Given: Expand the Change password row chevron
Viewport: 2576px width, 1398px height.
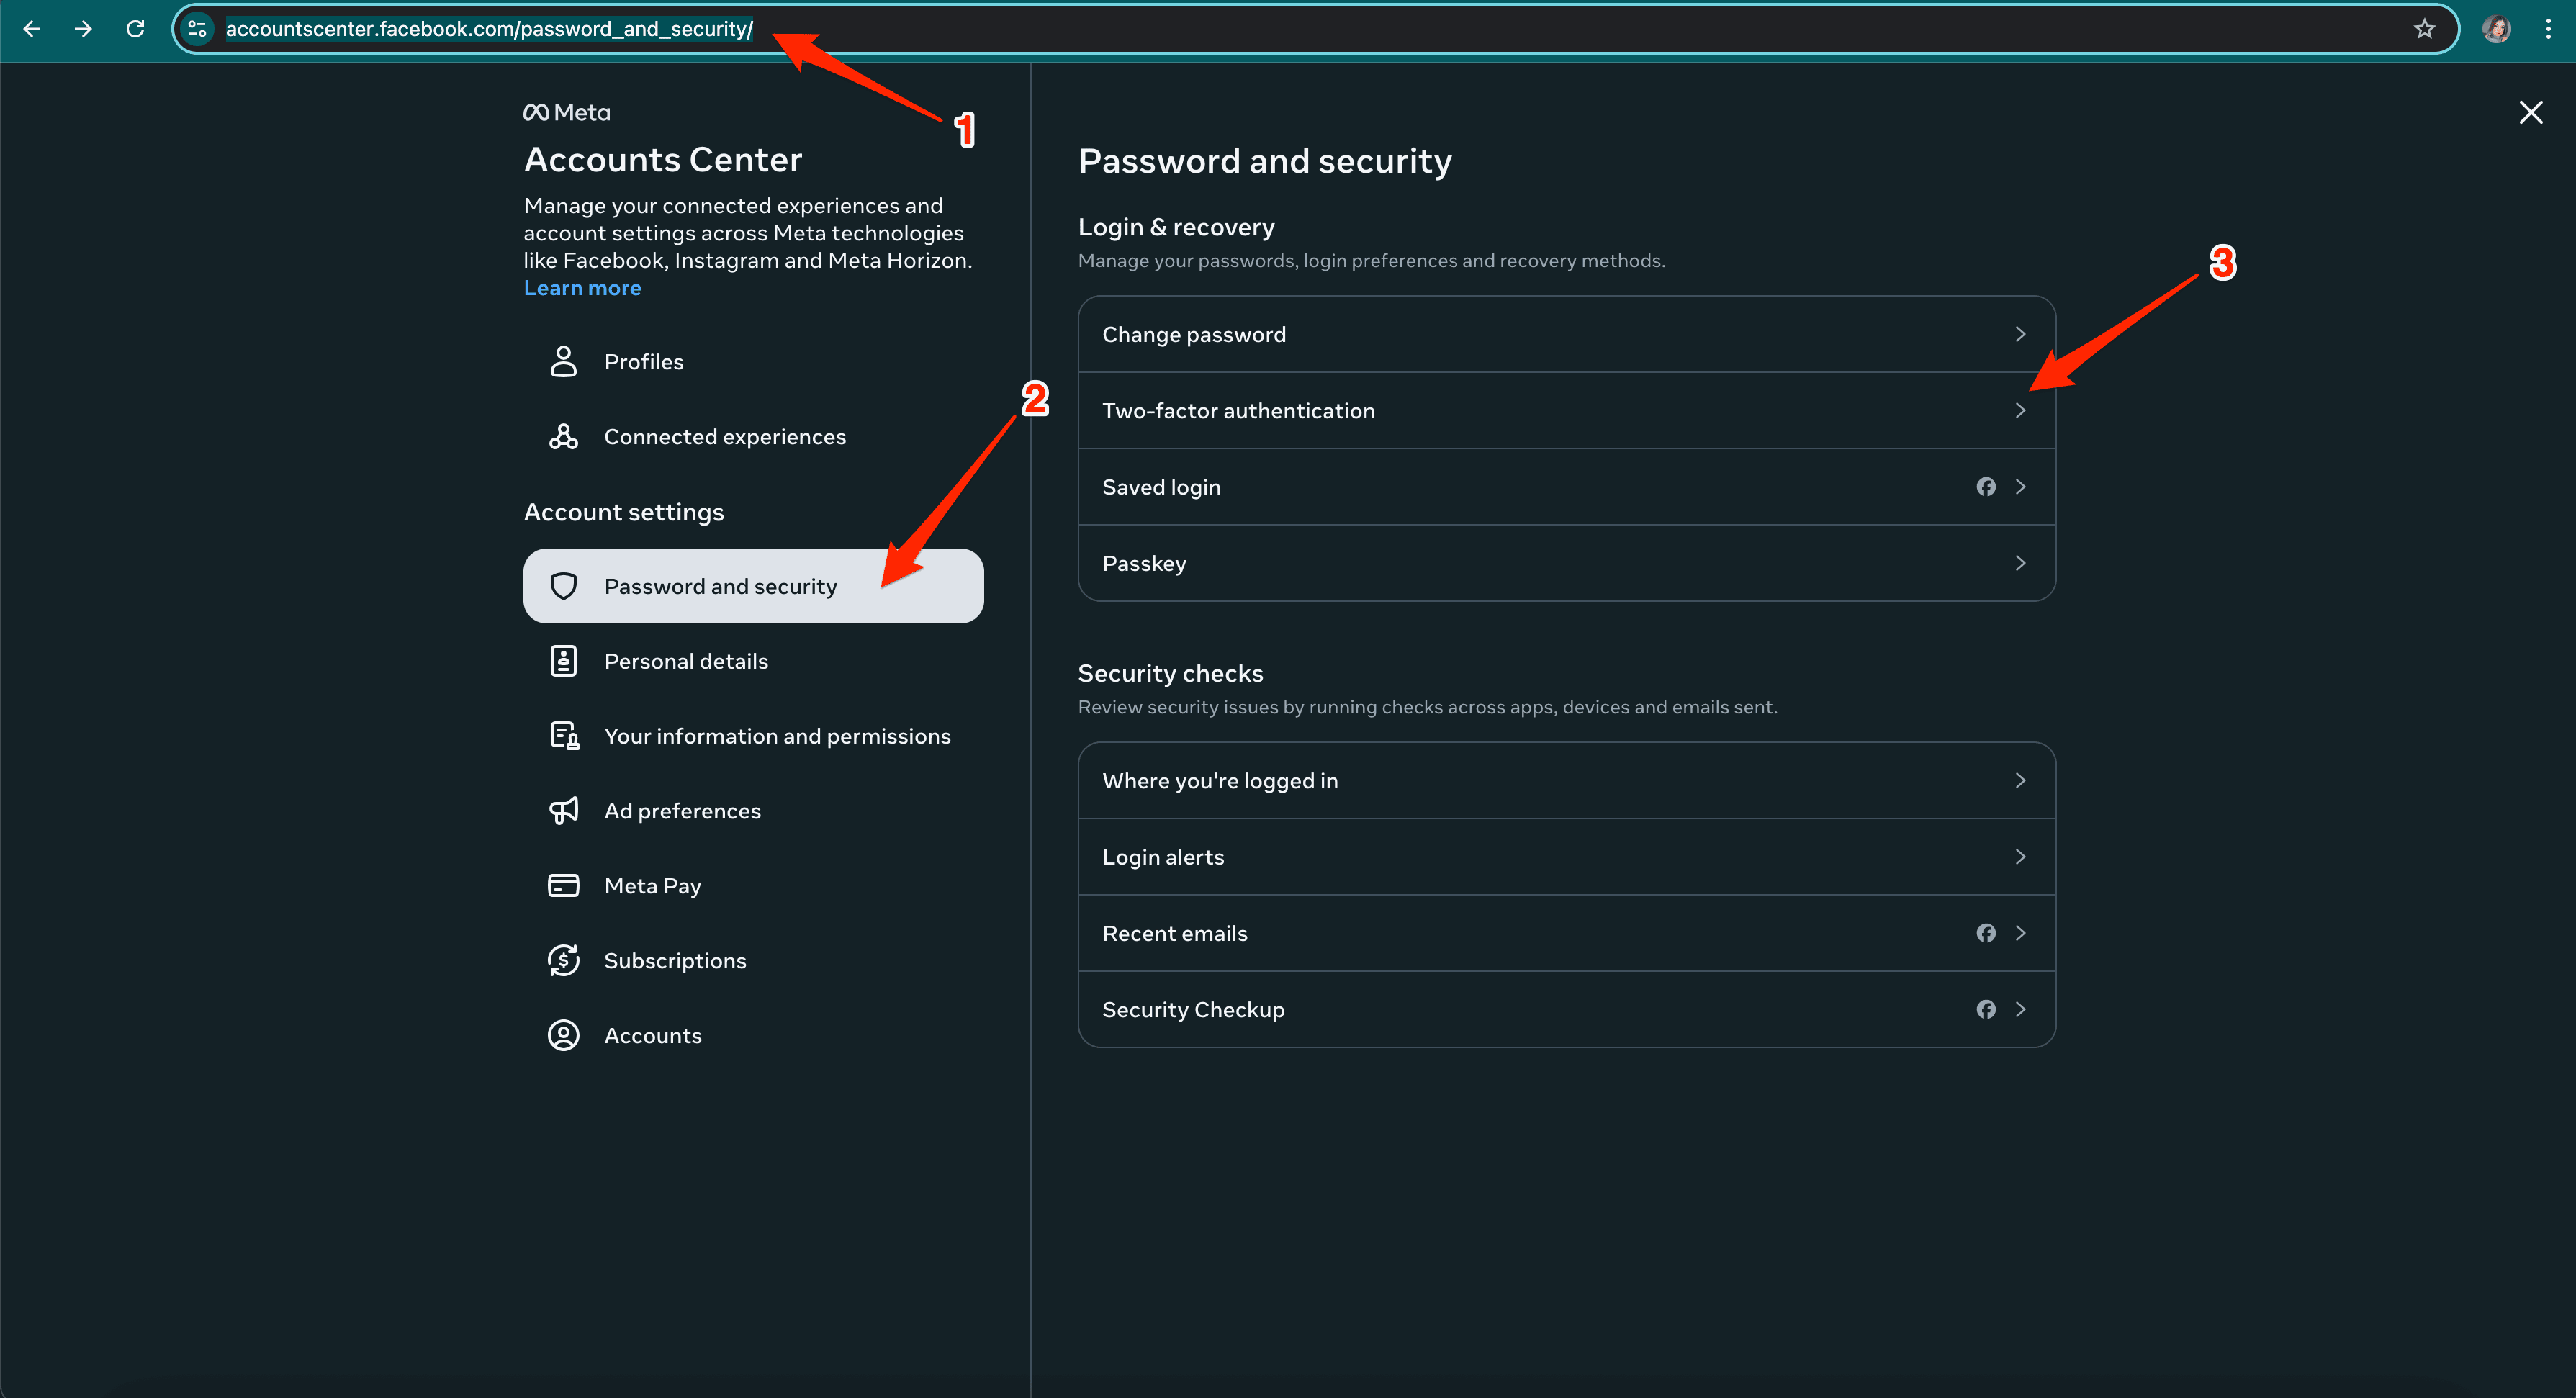Looking at the screenshot, I should (2020, 334).
